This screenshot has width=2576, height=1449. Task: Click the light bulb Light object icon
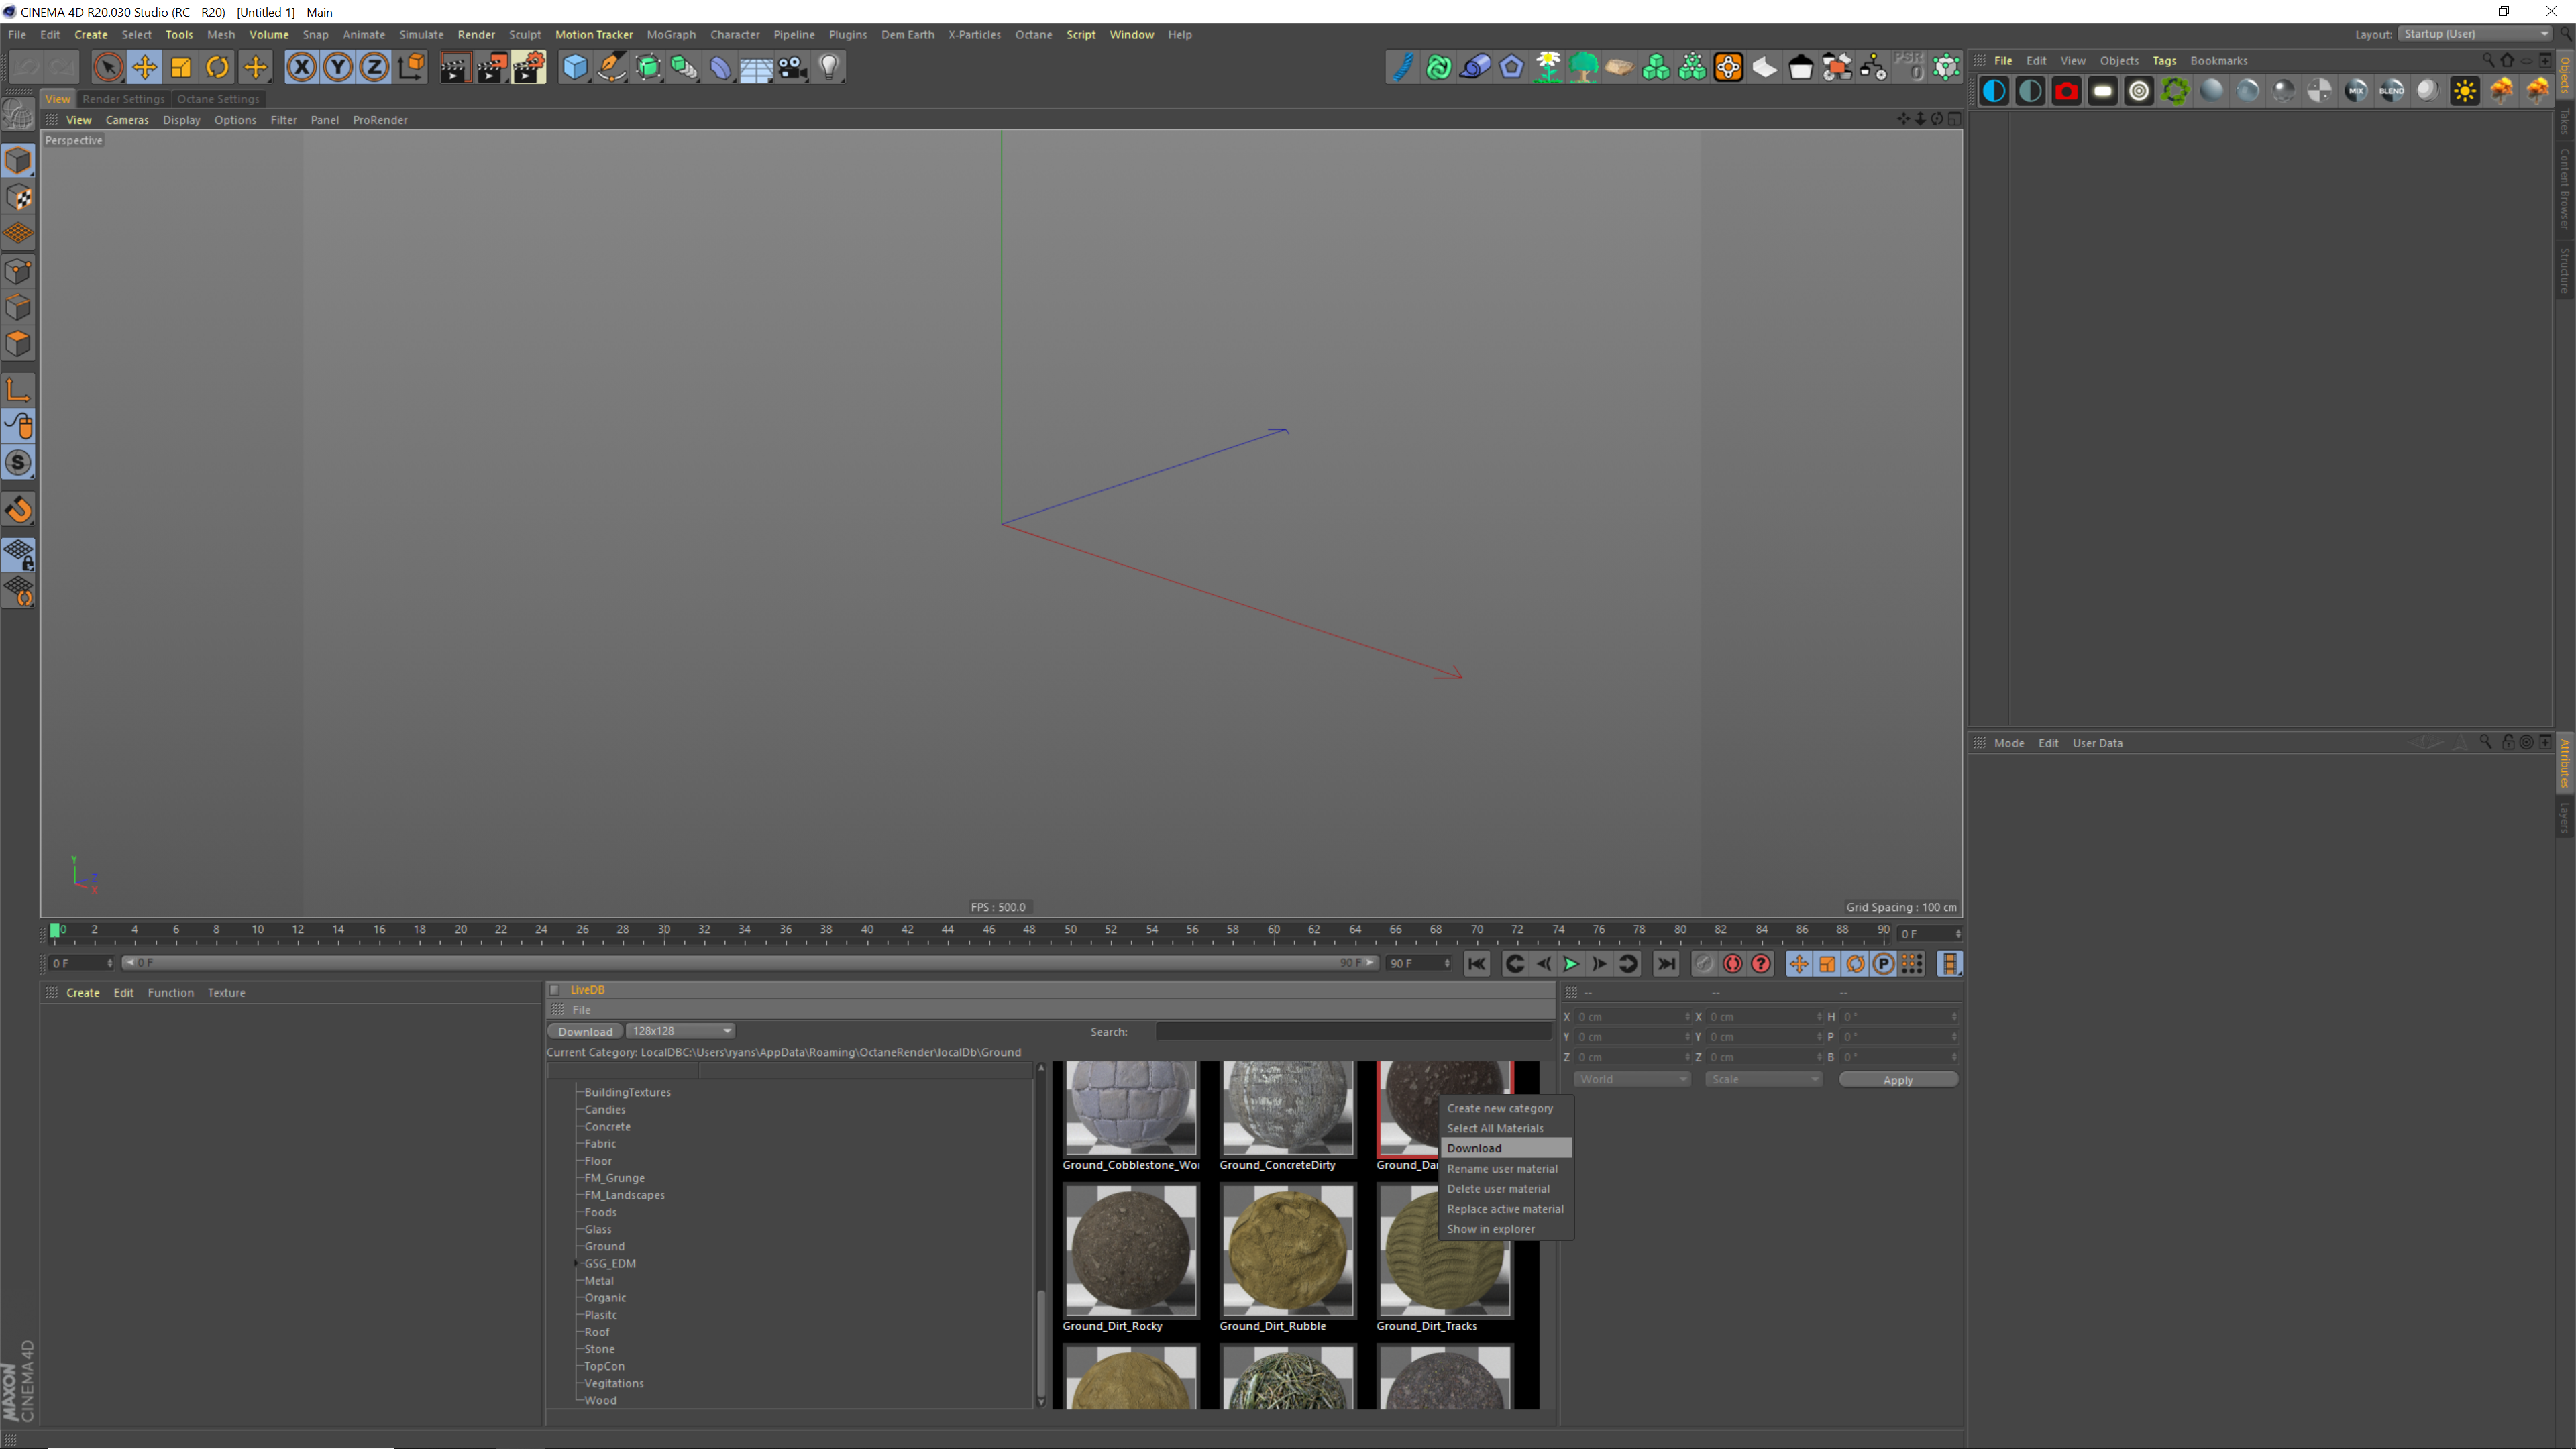point(829,67)
